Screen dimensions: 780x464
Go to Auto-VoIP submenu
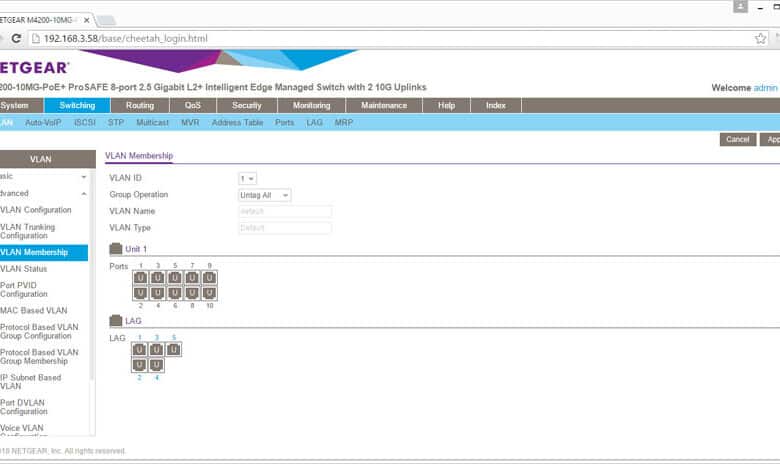tap(43, 122)
